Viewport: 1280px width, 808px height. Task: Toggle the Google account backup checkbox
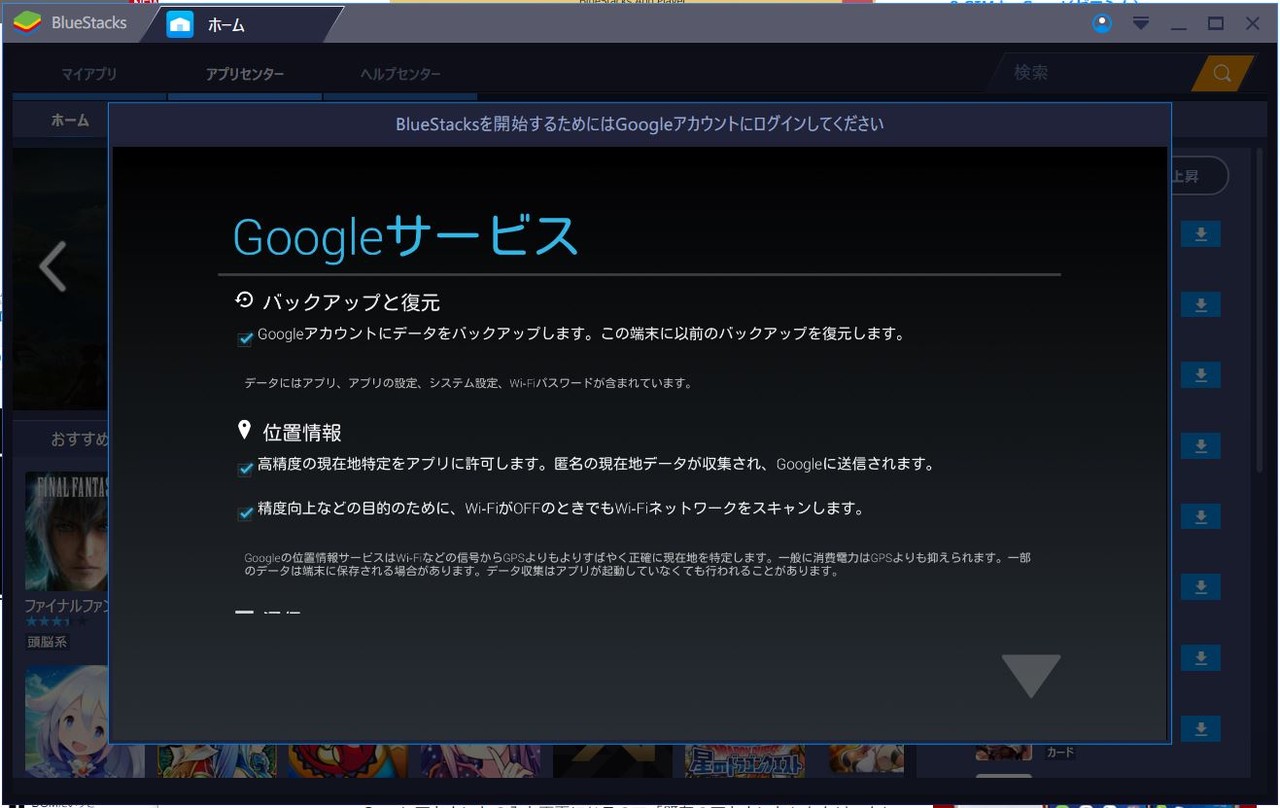245,339
